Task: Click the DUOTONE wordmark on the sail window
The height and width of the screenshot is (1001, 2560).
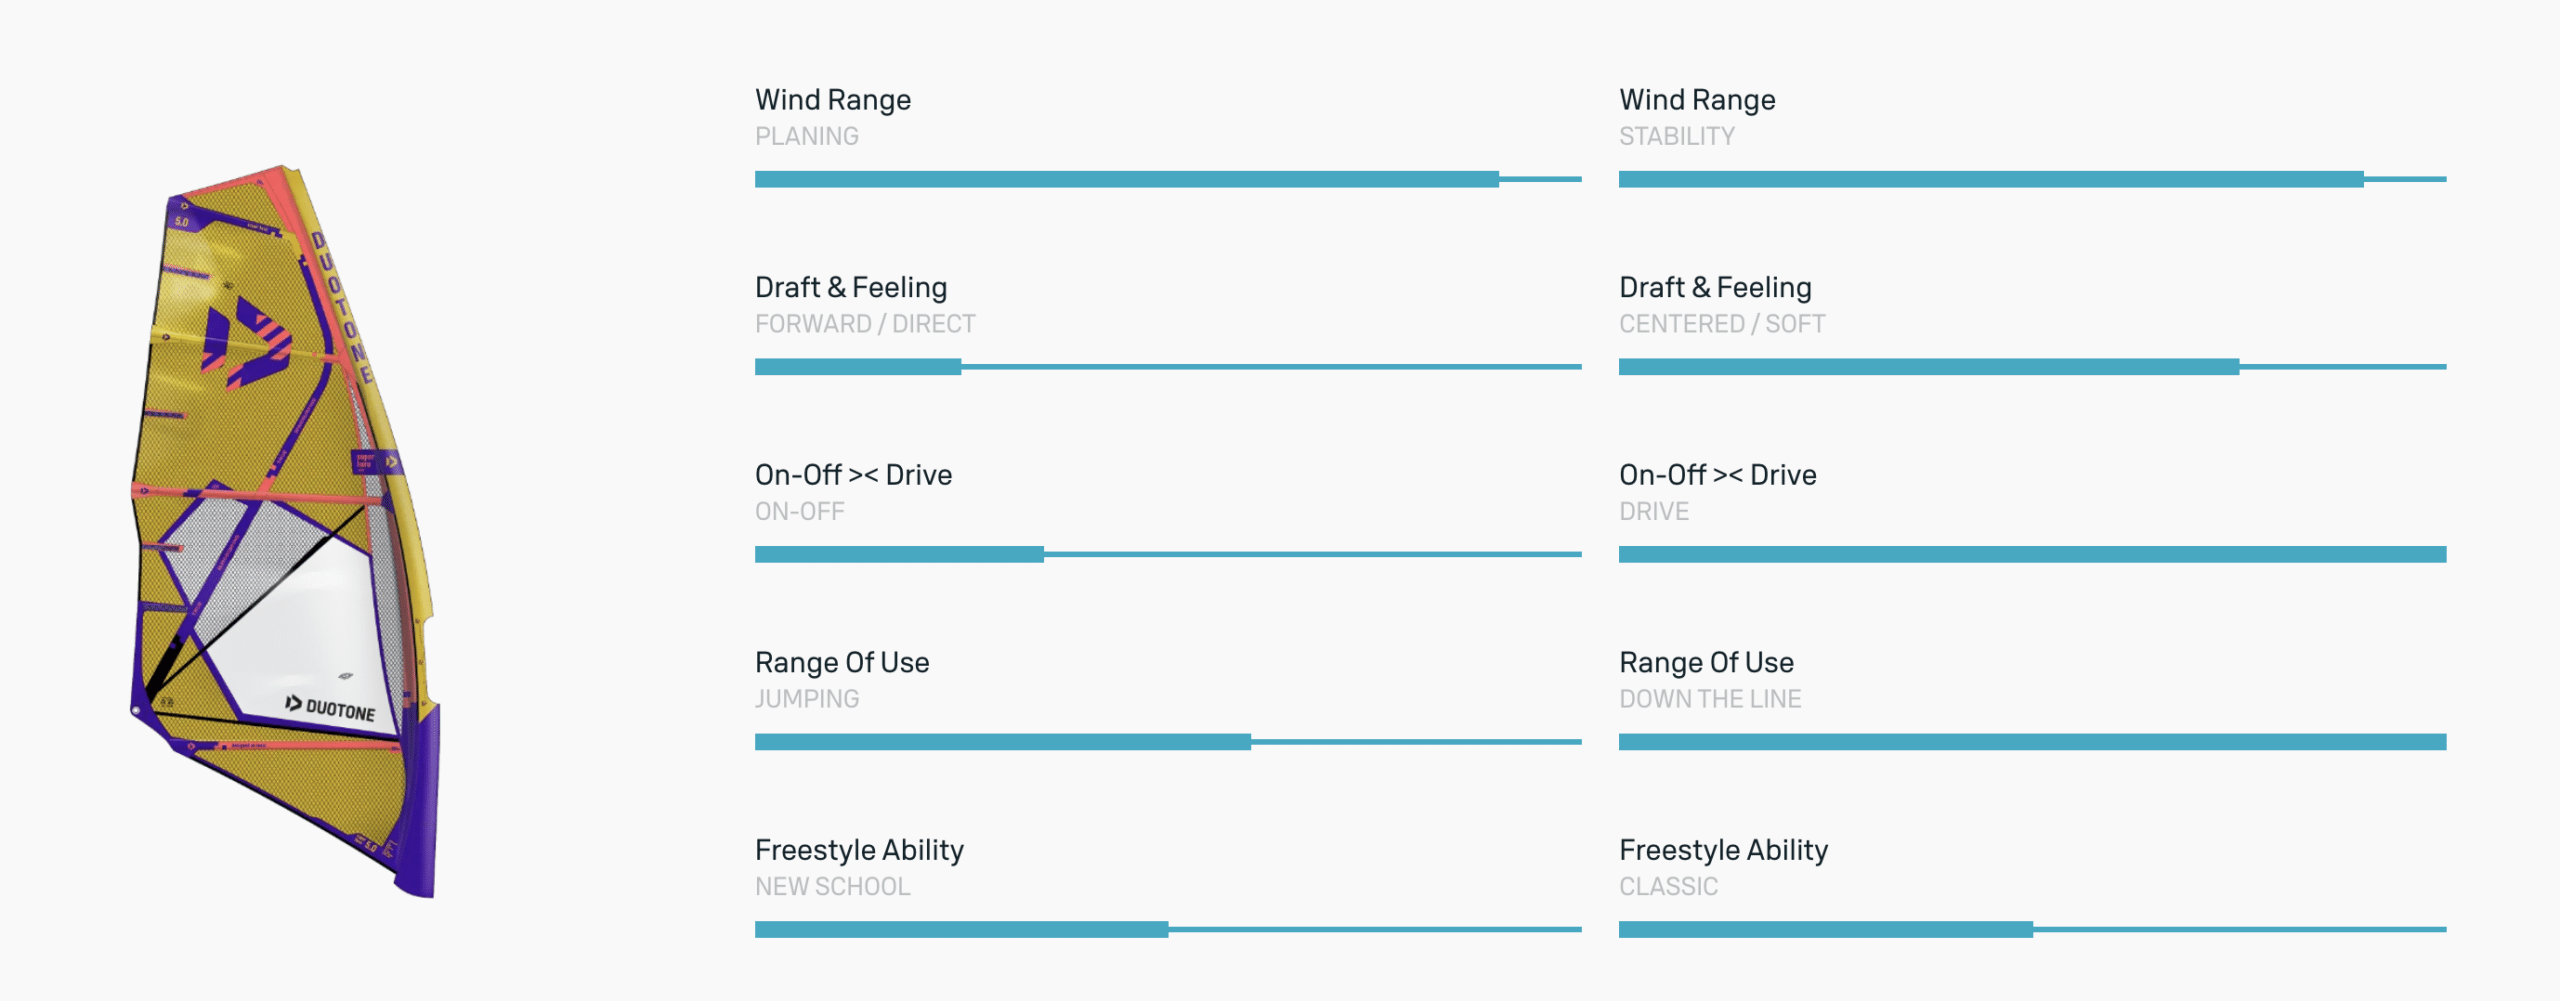Action: (331, 708)
